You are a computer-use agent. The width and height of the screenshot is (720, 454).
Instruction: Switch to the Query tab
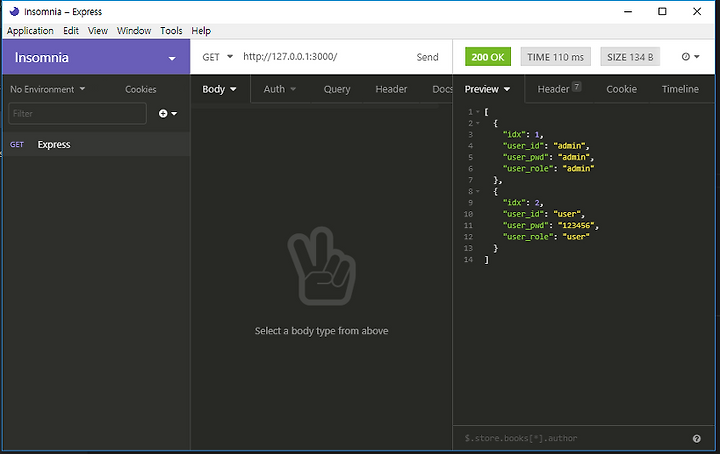[x=337, y=89]
